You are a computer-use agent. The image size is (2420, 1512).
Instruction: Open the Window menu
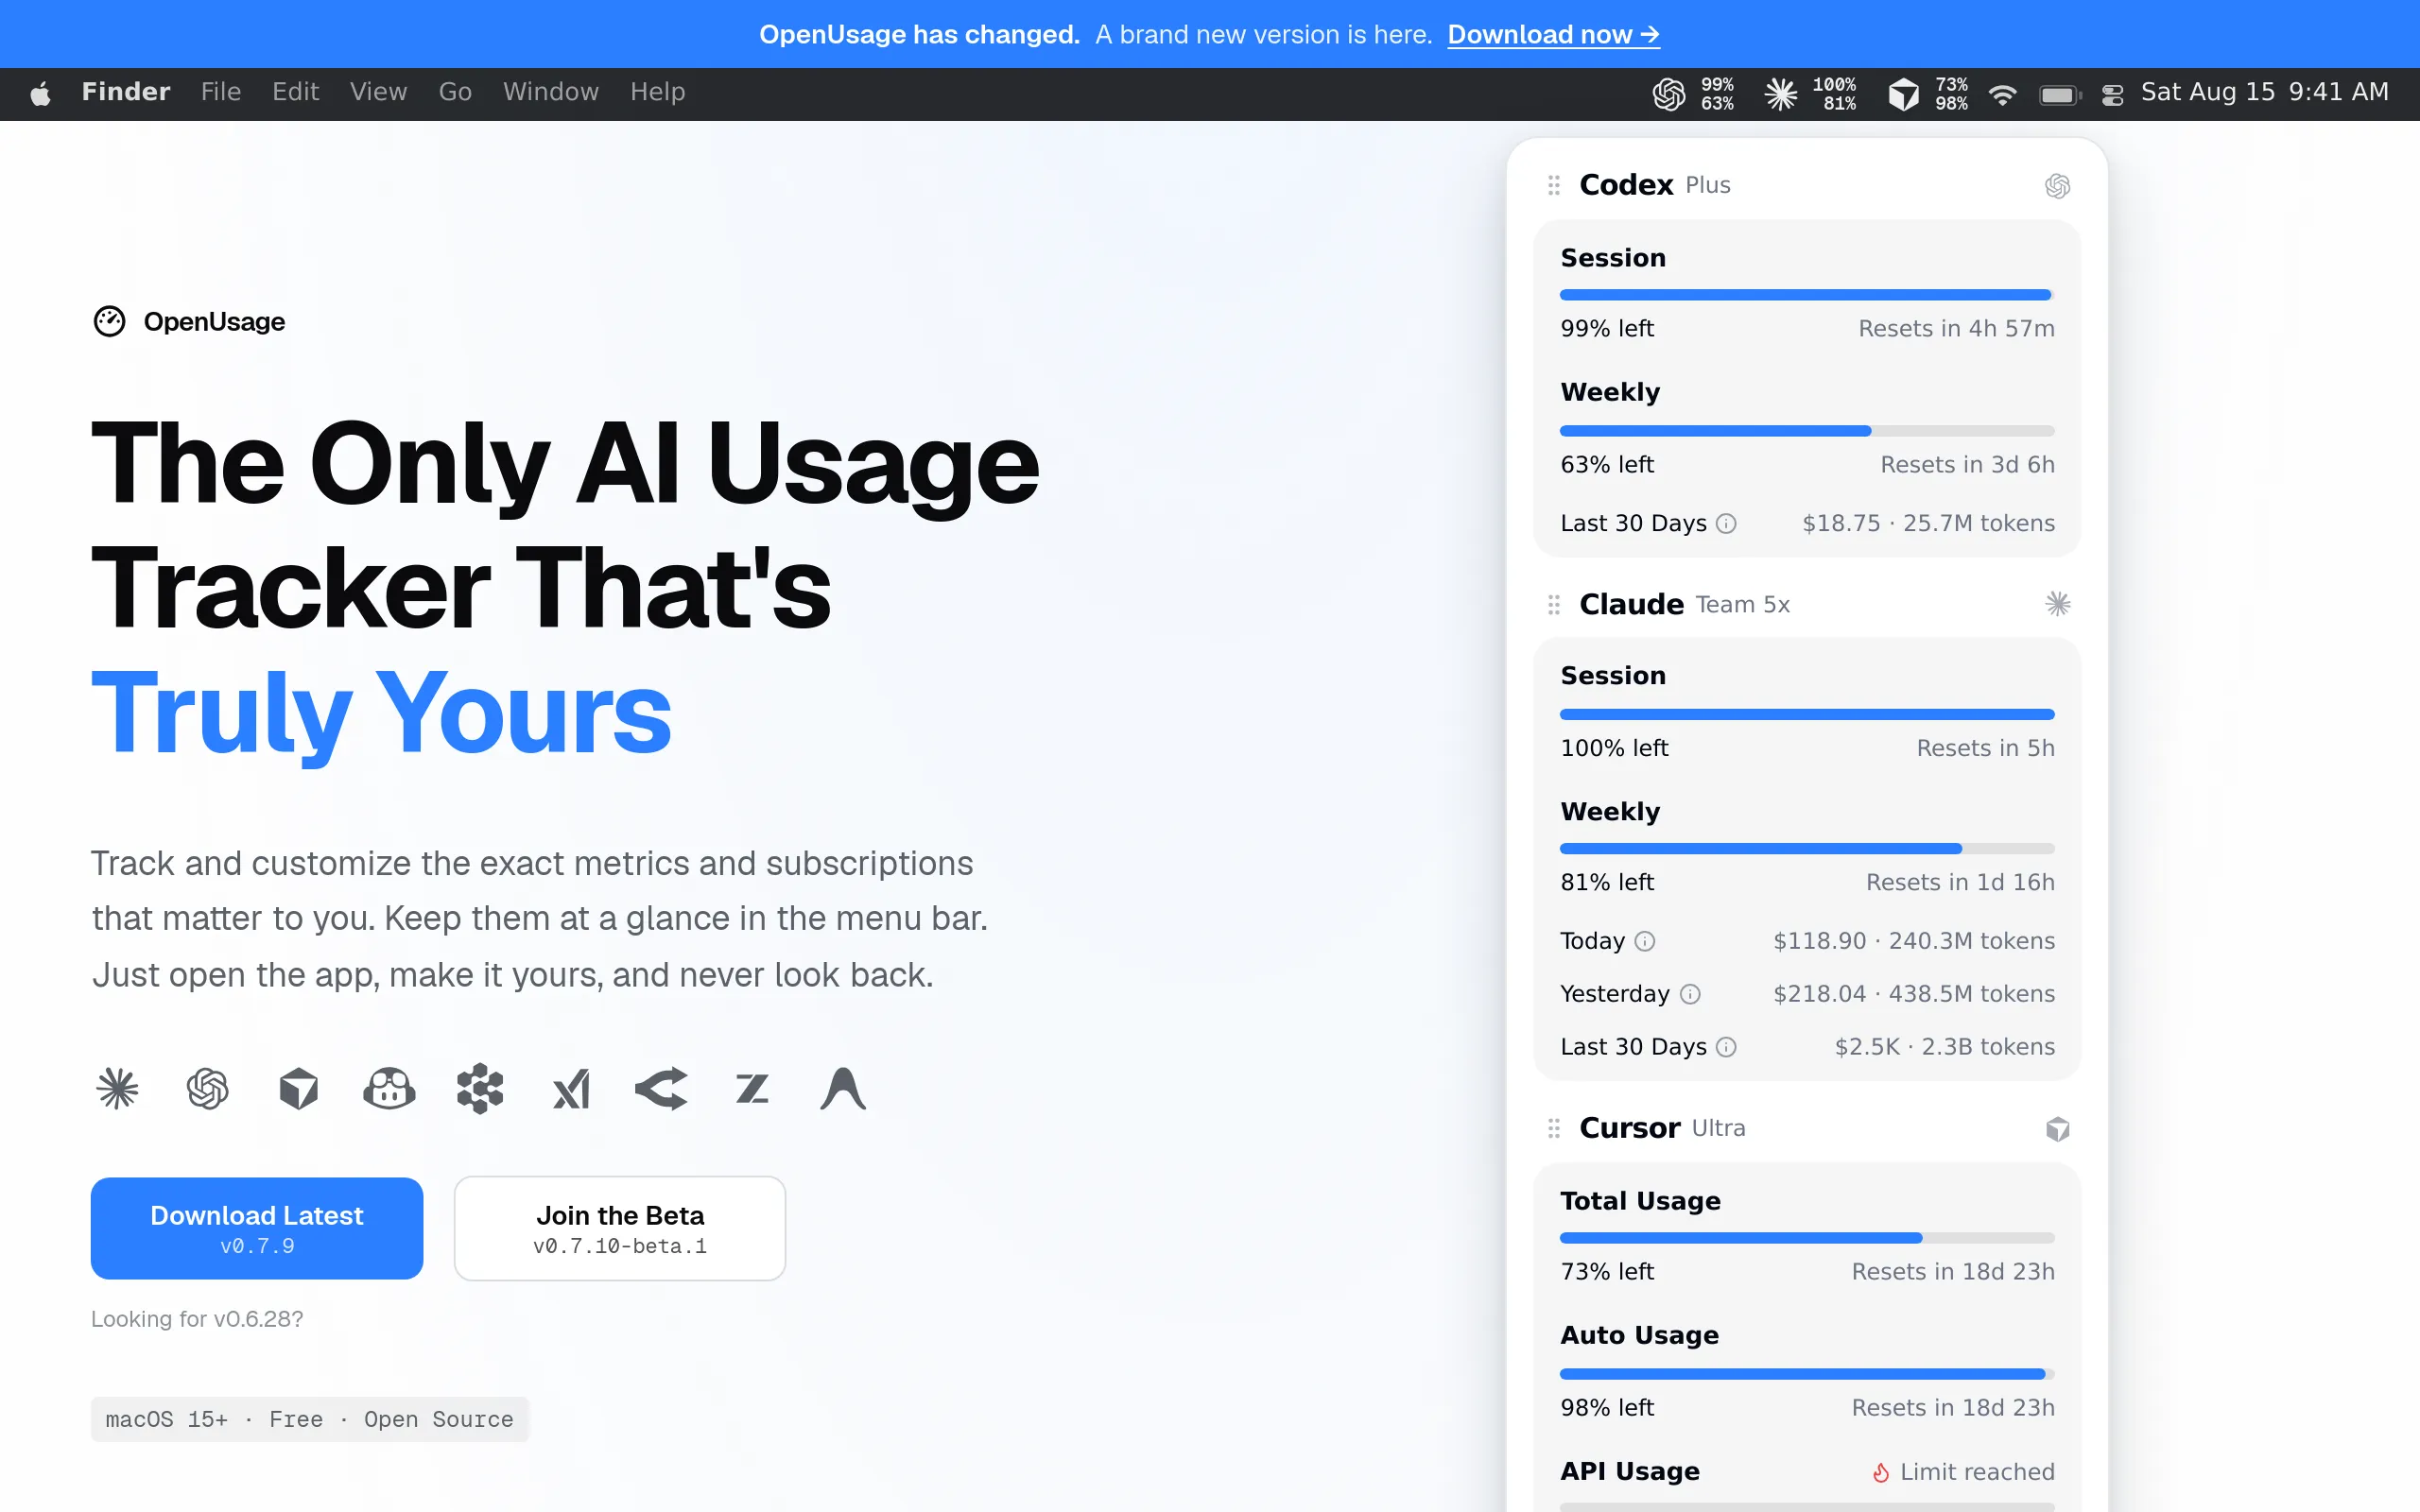pos(551,92)
